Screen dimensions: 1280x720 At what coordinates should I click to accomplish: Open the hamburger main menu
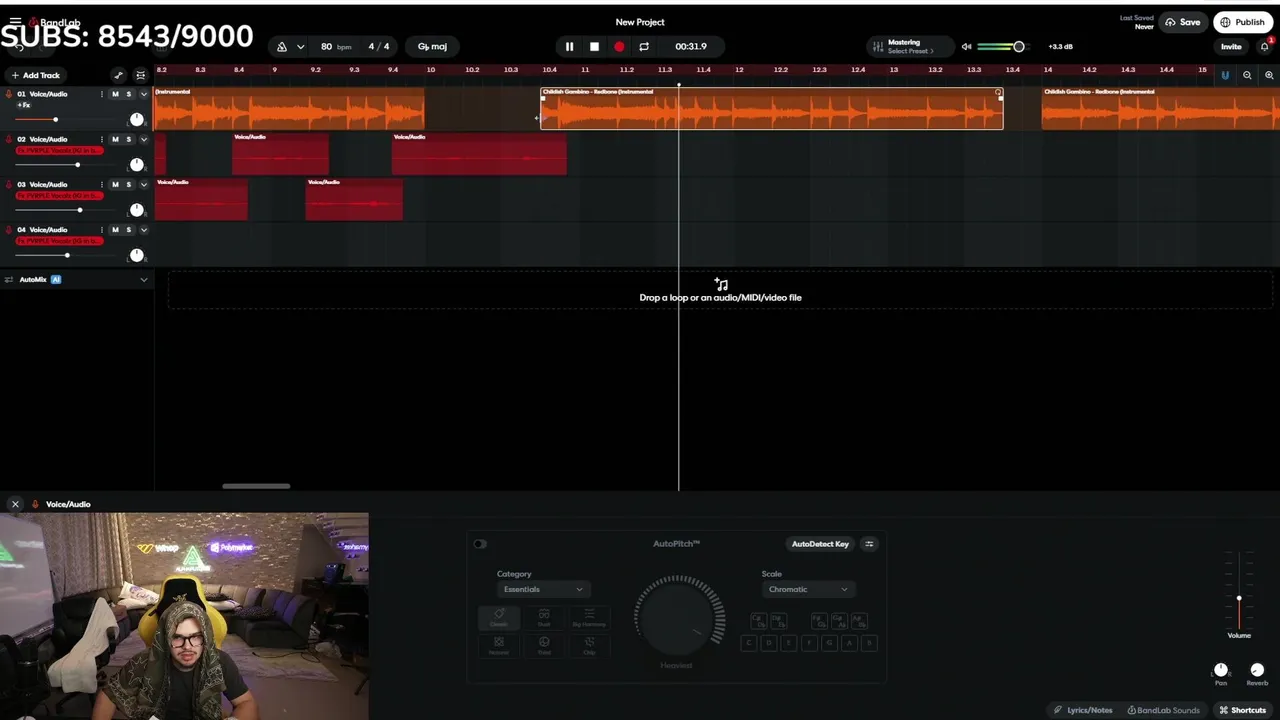tap(15, 22)
